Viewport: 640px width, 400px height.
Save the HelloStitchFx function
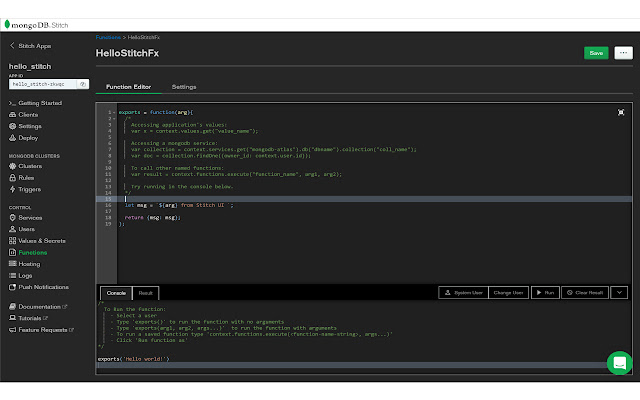pos(596,53)
